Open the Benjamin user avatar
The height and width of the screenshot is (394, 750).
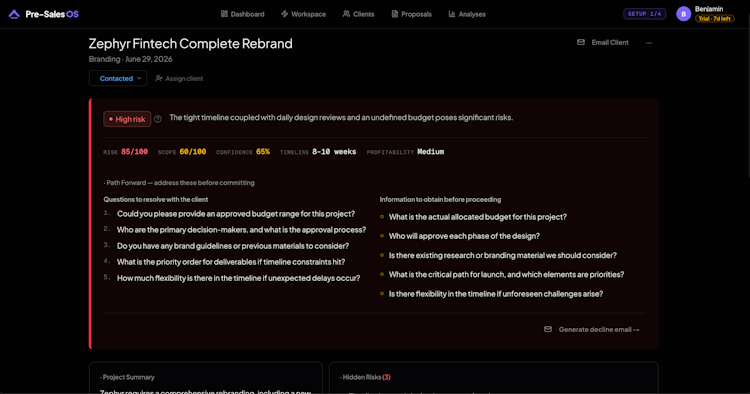pos(684,14)
